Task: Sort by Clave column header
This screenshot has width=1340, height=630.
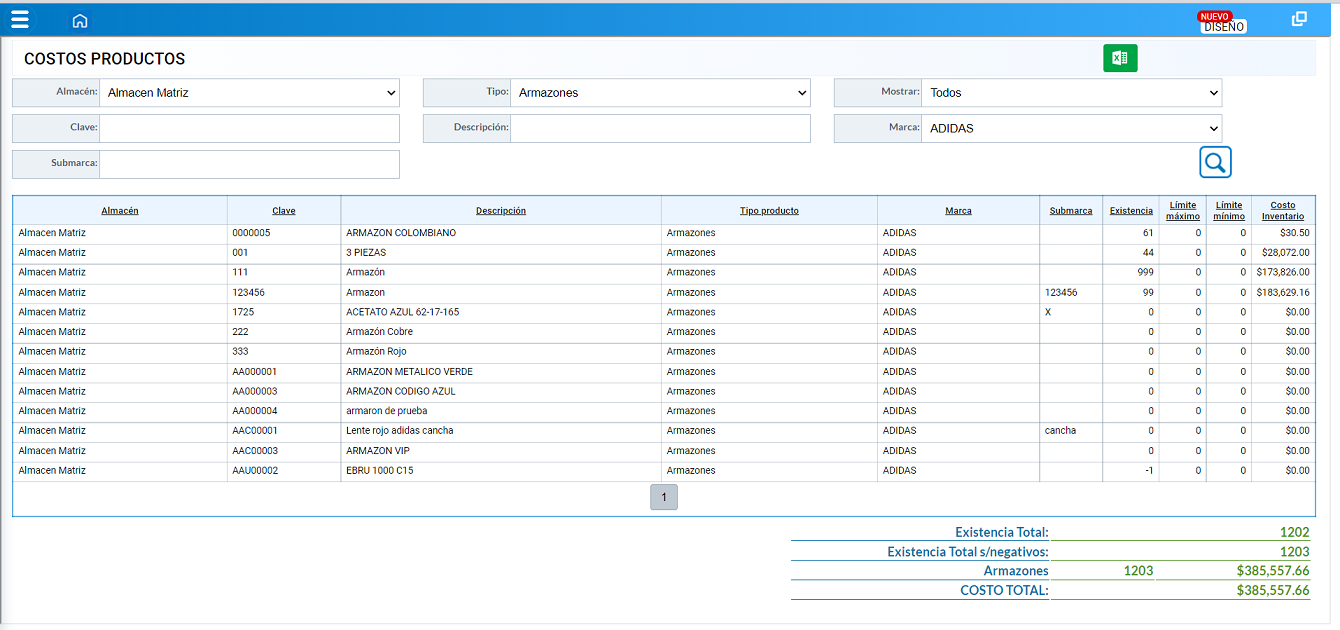Action: (x=284, y=211)
